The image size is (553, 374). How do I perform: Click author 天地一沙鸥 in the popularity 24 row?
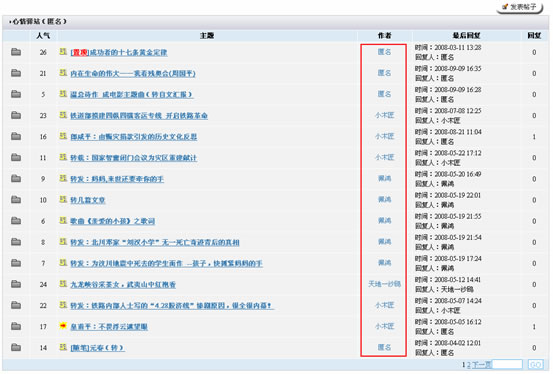coord(384,284)
